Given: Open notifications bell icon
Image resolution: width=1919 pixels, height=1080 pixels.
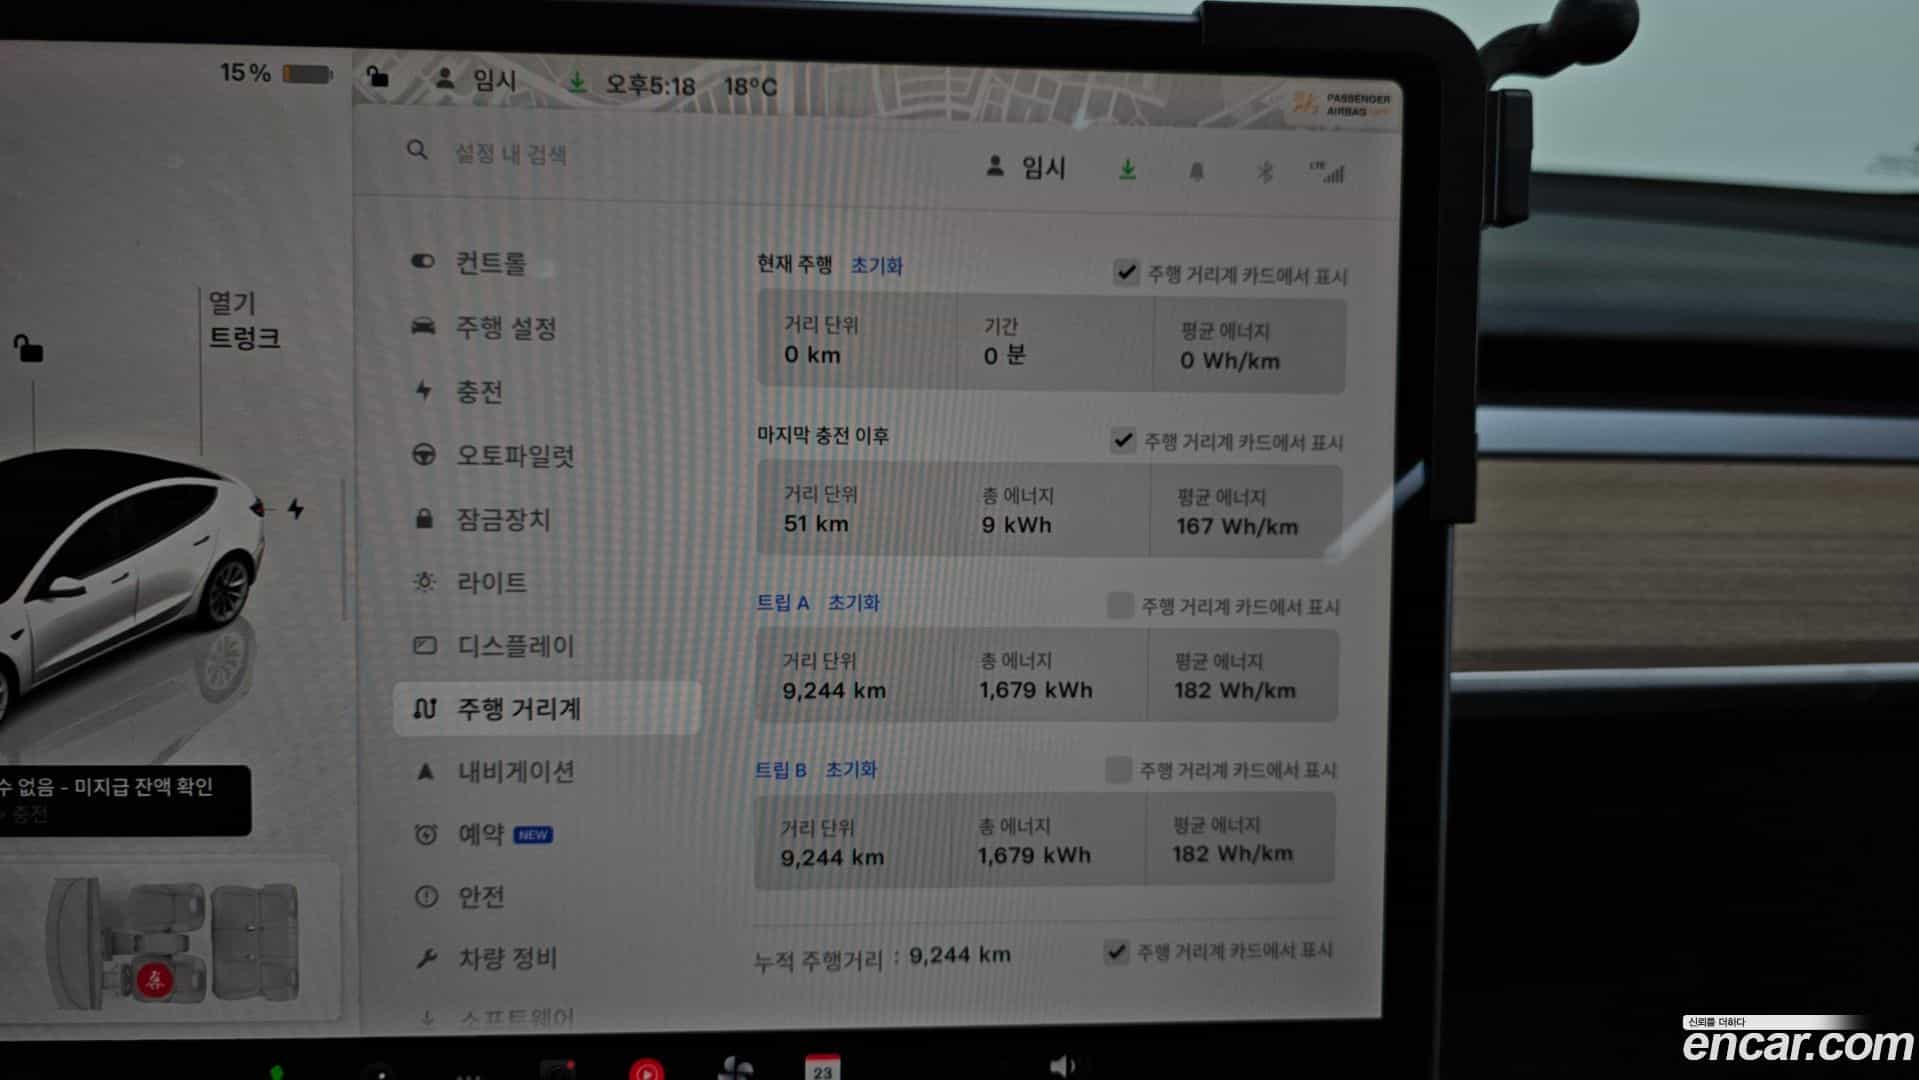Looking at the screenshot, I should click(x=1196, y=171).
